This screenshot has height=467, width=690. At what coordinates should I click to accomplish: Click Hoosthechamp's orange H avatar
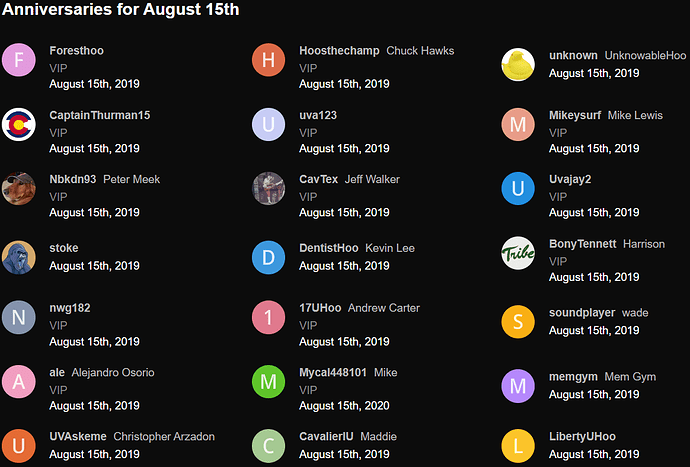pos(268,60)
